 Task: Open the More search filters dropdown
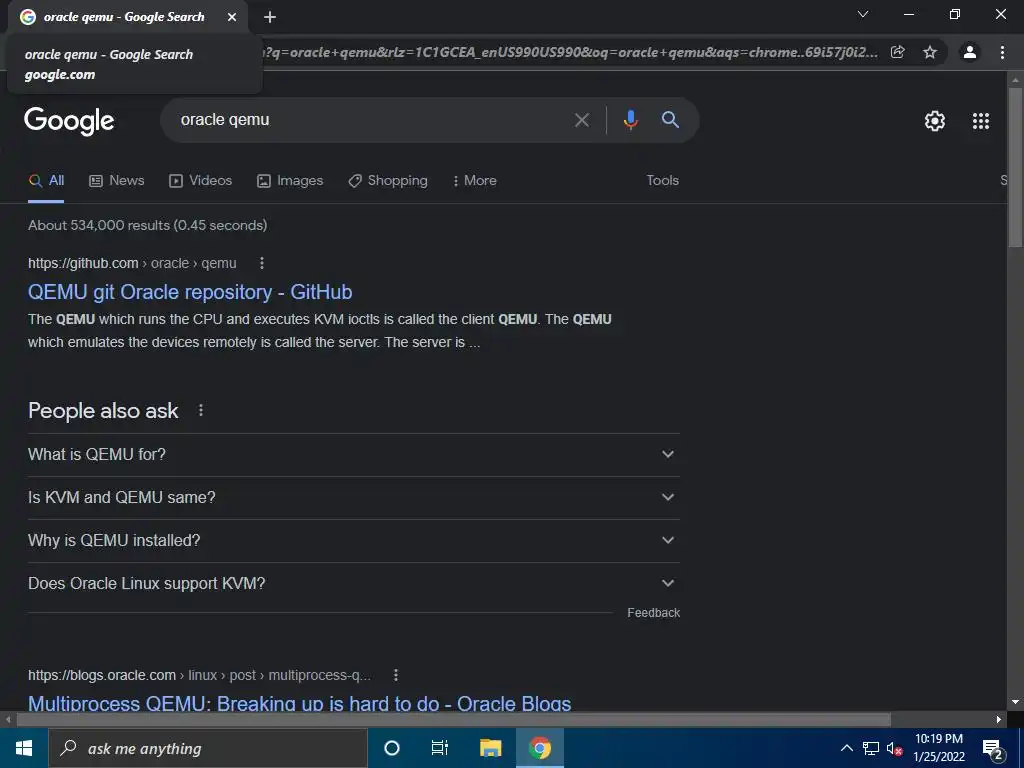point(474,181)
